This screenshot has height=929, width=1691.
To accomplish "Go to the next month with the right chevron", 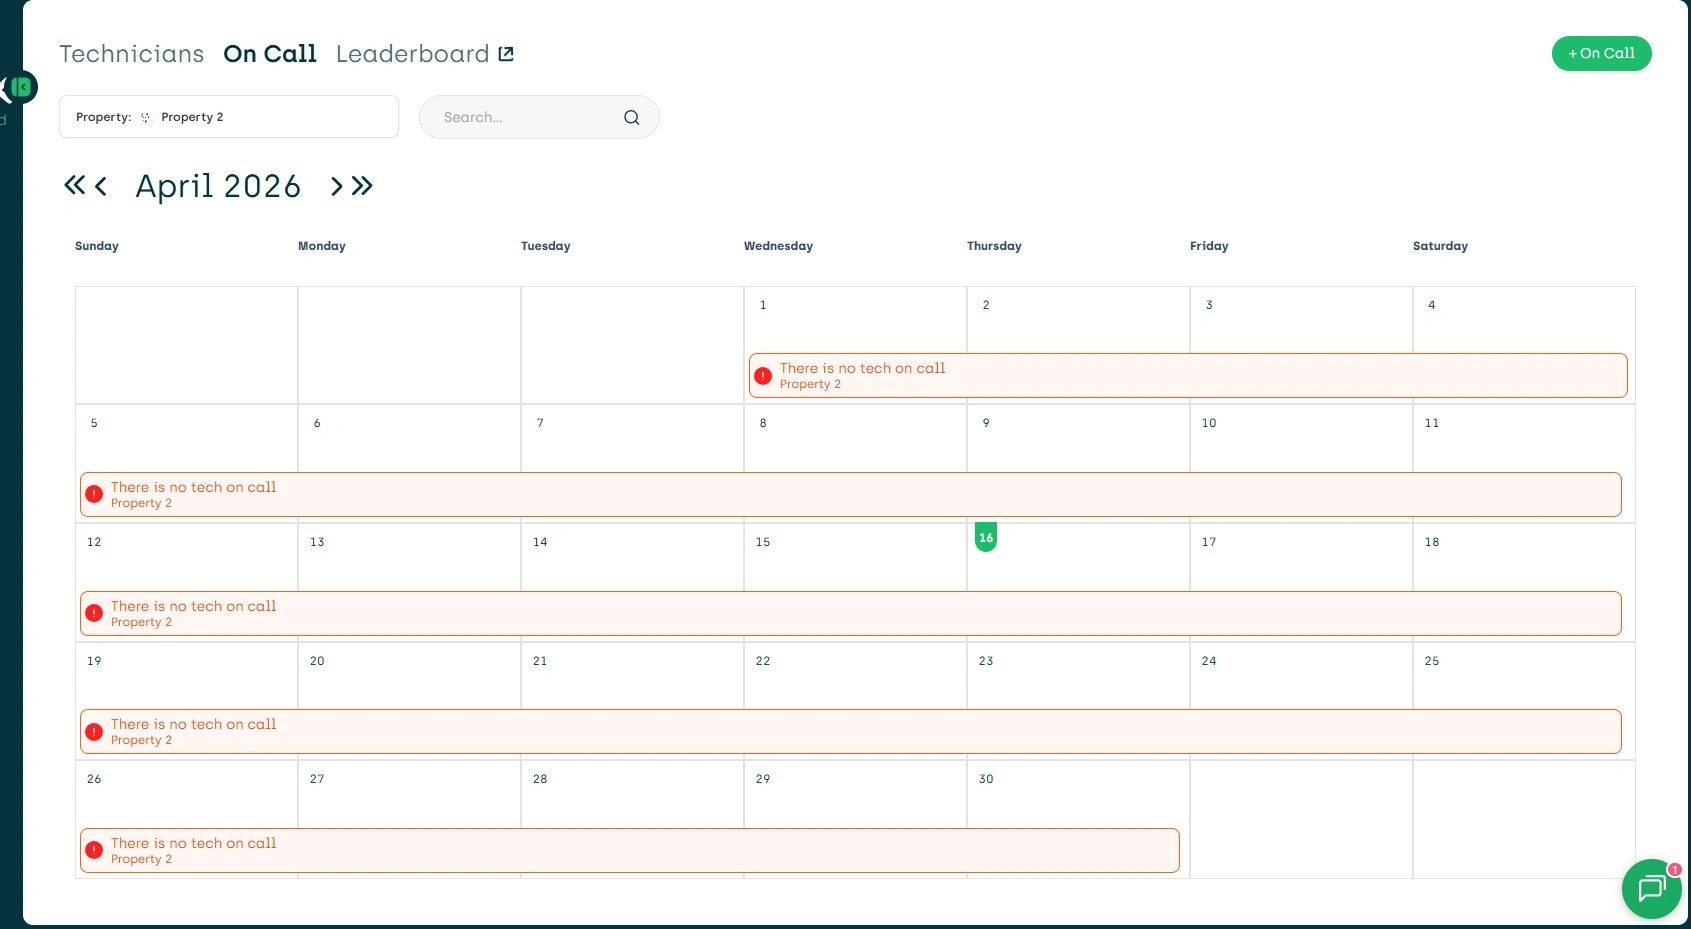I will tap(337, 186).
